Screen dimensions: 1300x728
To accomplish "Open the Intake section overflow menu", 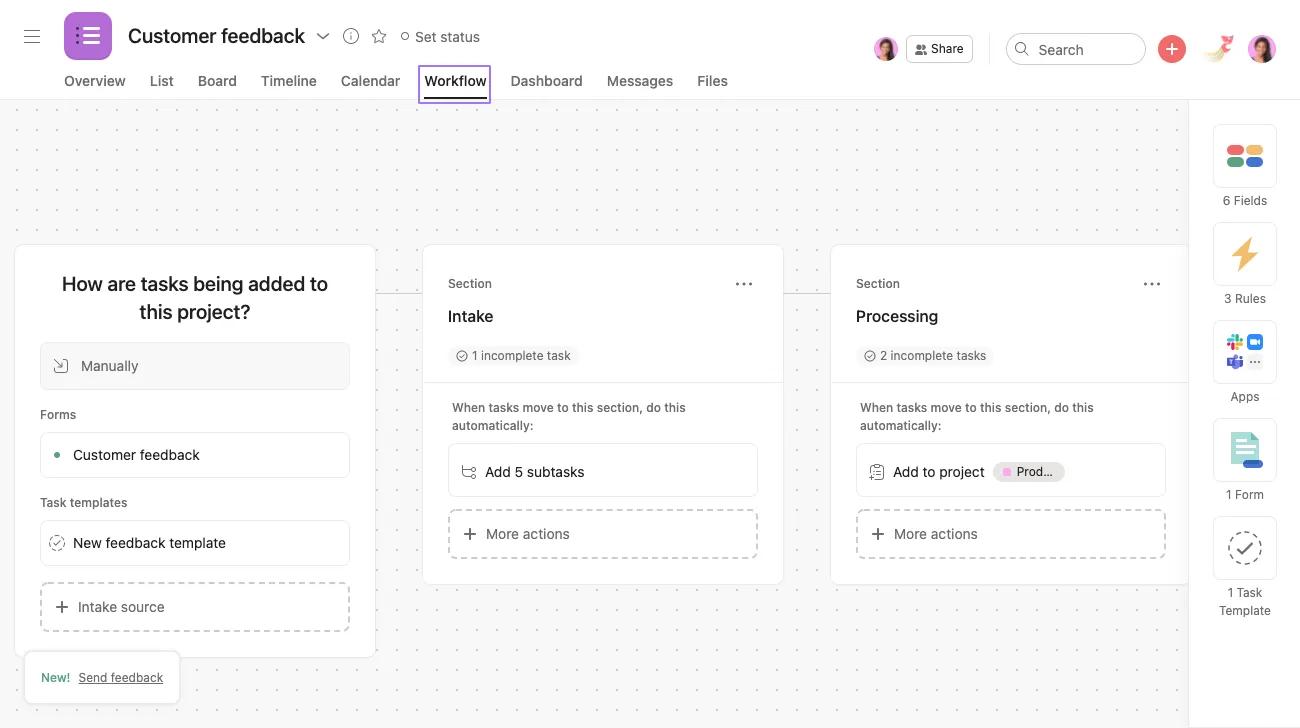I will tap(744, 284).
